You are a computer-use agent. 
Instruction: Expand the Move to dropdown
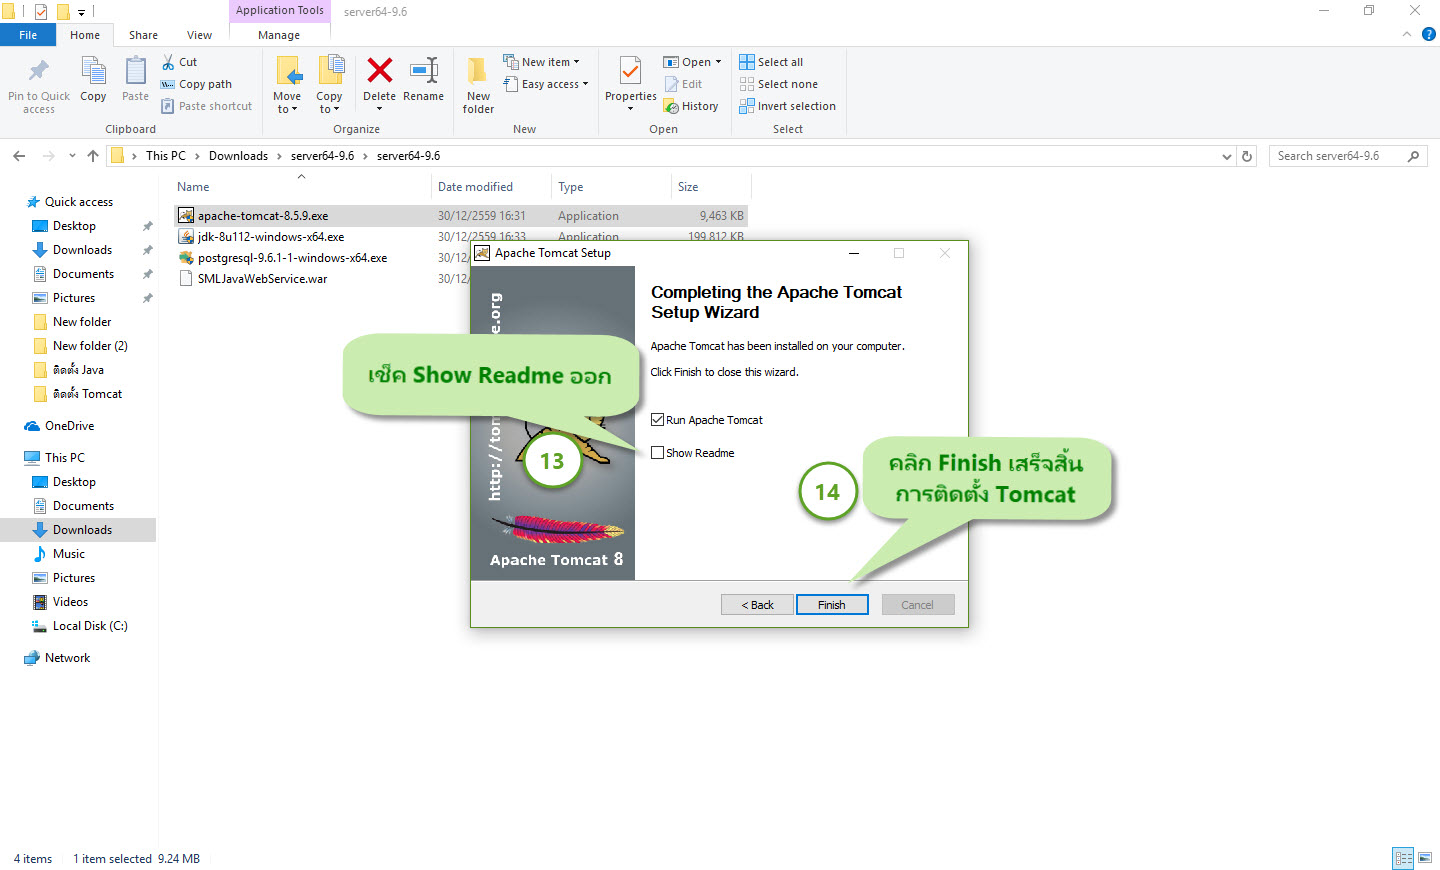pos(287,103)
